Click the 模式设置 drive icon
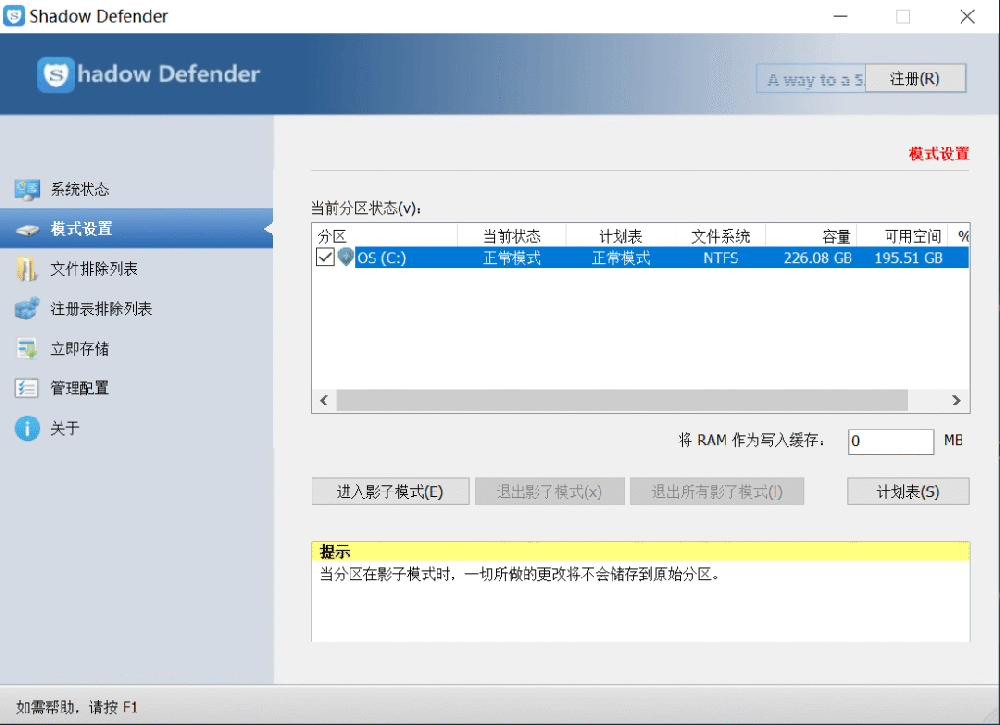 tap(27, 229)
